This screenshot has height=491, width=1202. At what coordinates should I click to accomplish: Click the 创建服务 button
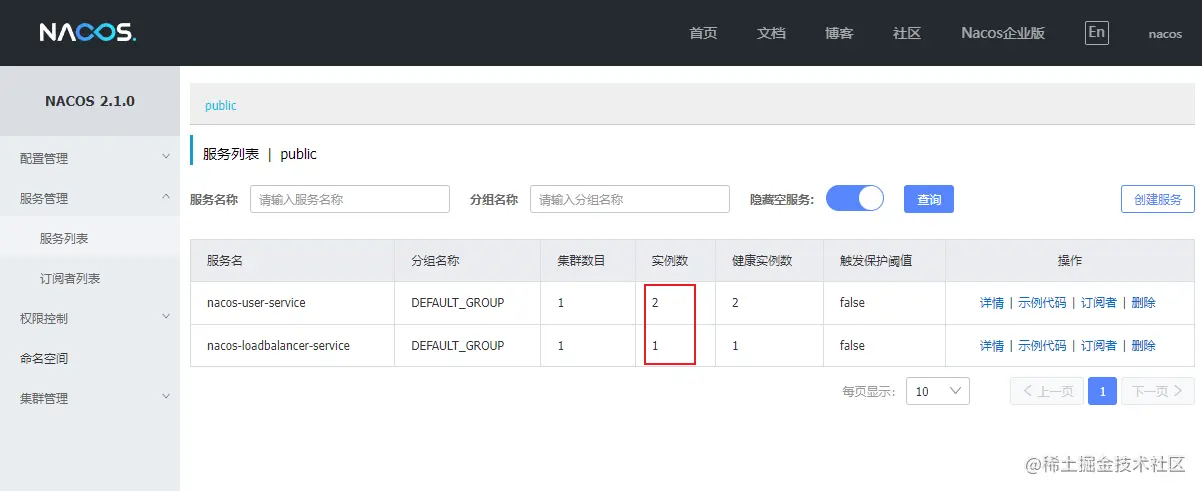pos(1158,199)
